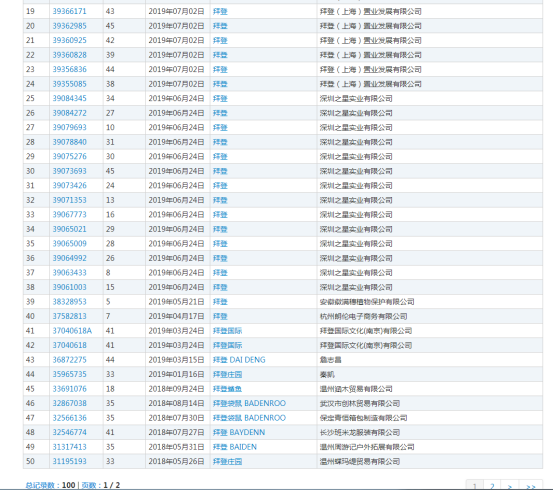Select applicant 拜登国际文化(南京)有限公司 in row 41
Image resolution: width=553 pixels, height=491 pixels.
point(366,331)
